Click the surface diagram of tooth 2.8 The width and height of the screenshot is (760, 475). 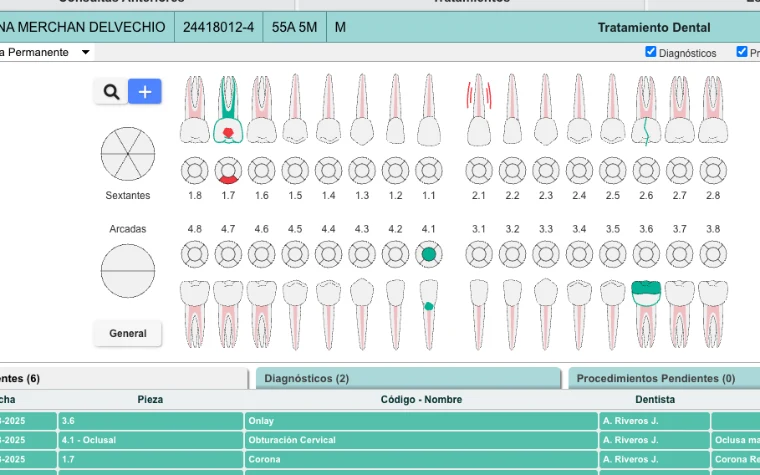click(713, 171)
